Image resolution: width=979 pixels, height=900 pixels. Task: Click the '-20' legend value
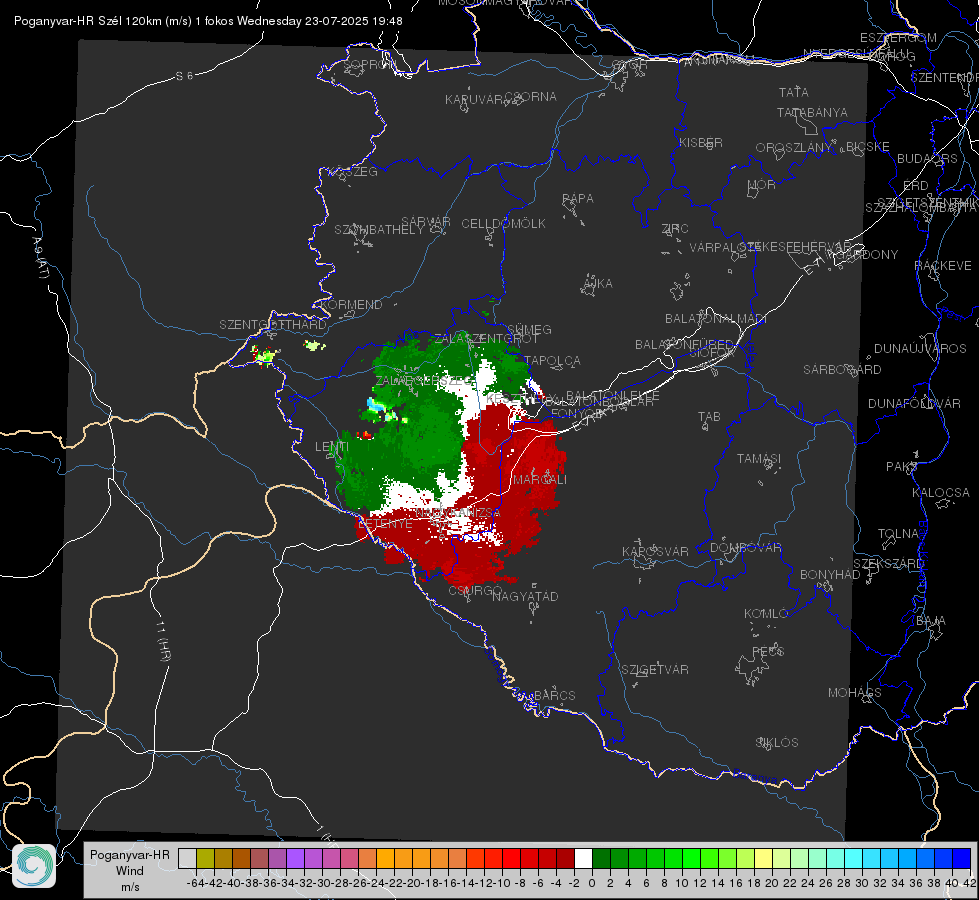click(412, 883)
